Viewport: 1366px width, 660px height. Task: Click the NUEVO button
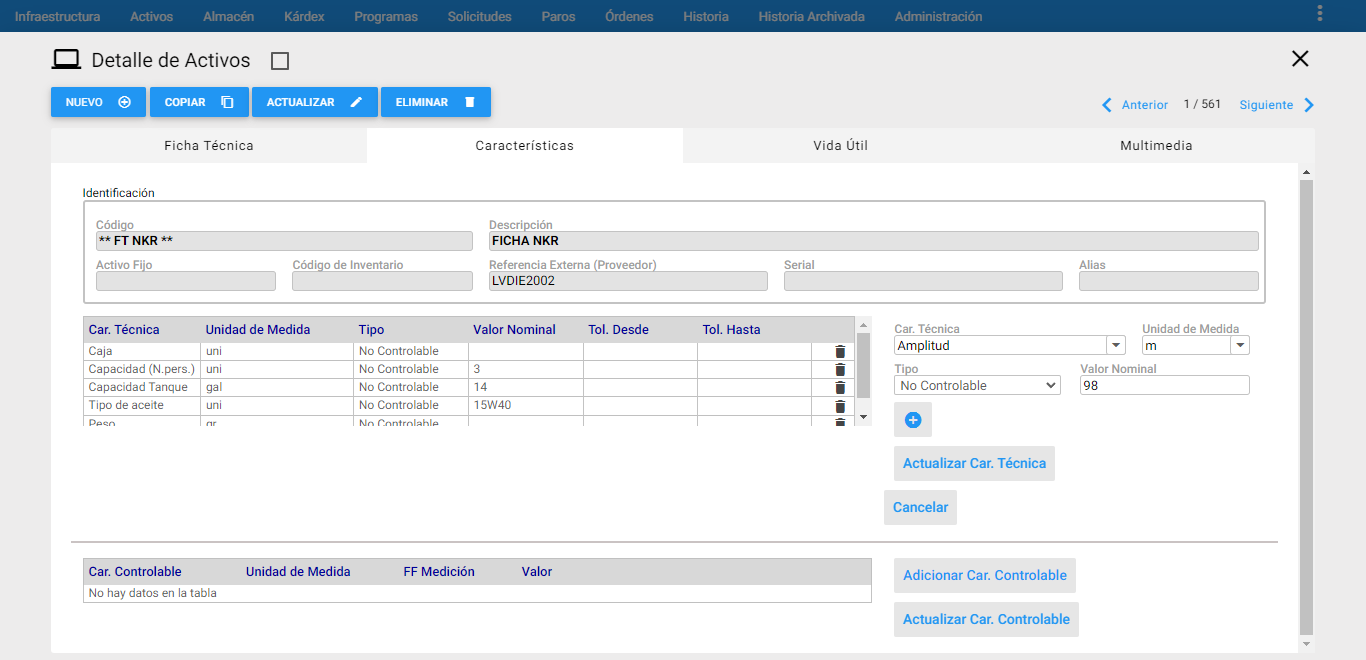tap(98, 102)
